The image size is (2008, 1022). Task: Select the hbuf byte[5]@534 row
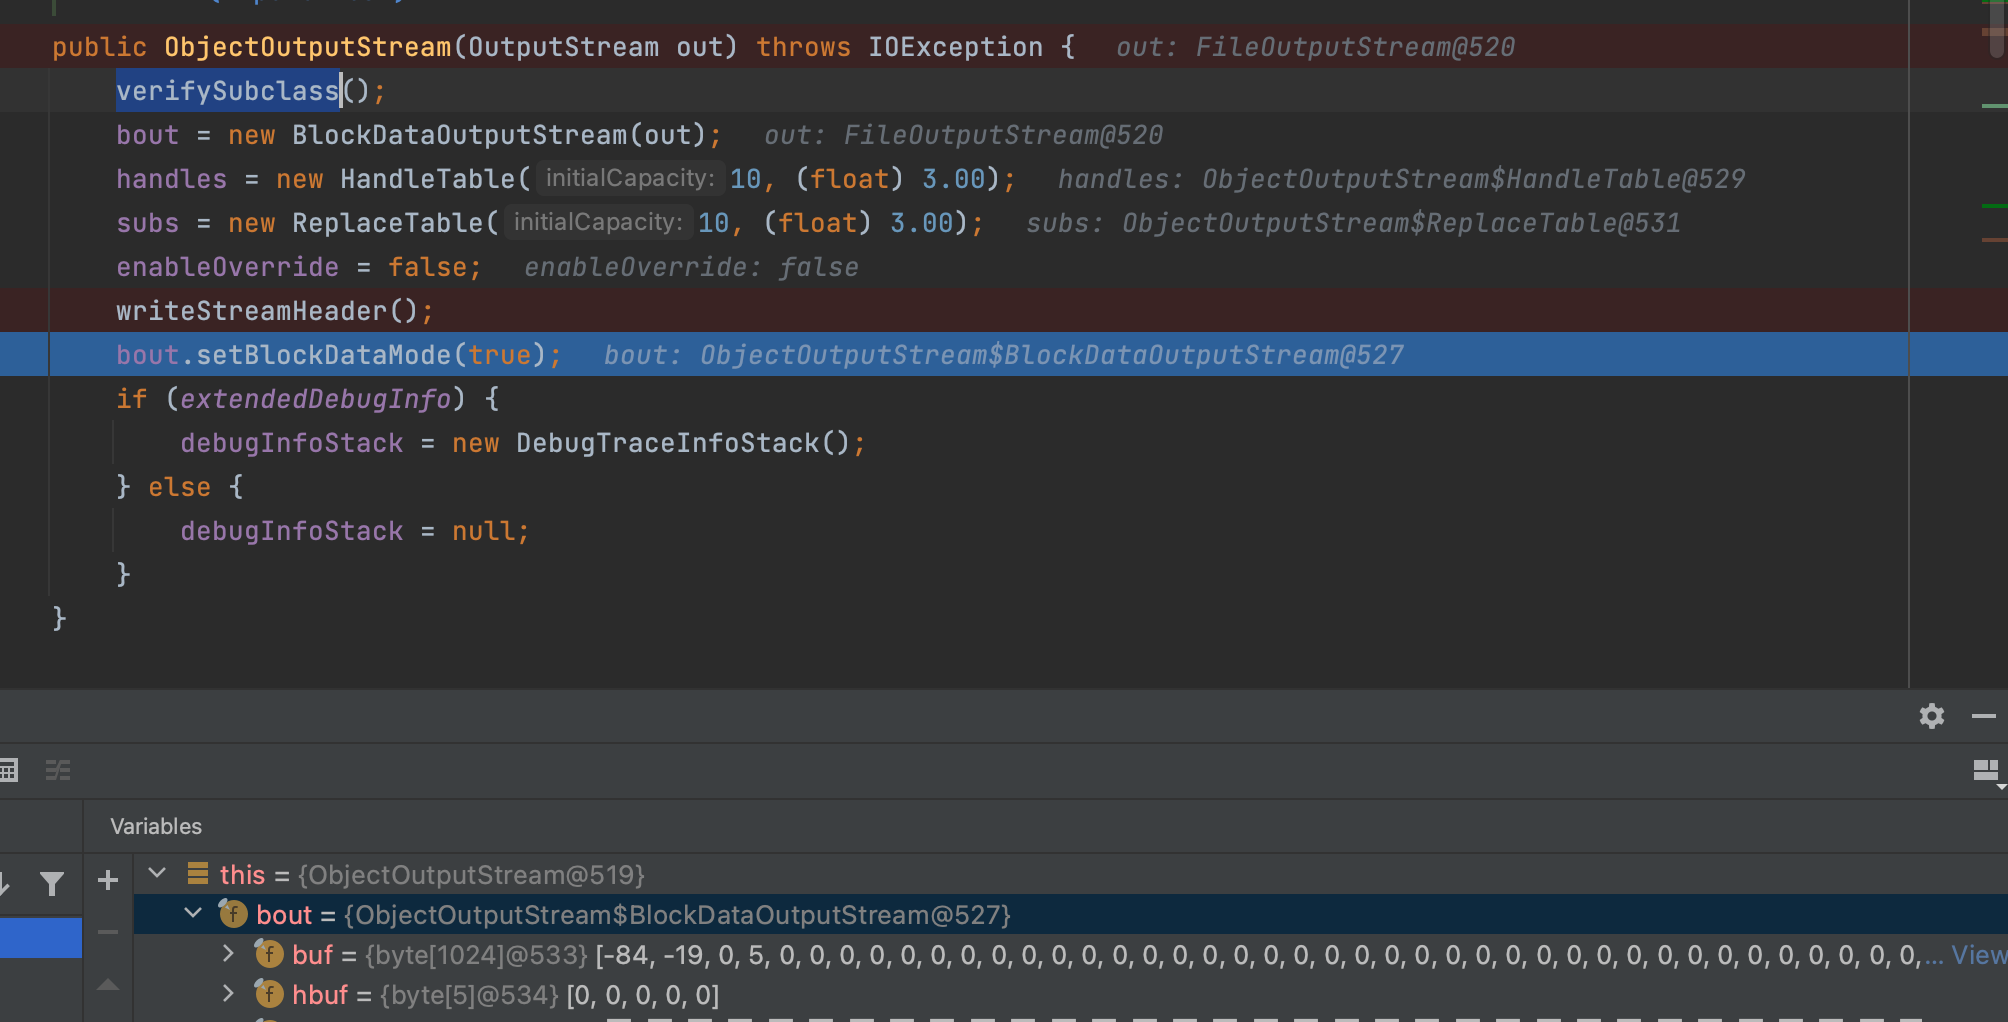click(1070, 994)
